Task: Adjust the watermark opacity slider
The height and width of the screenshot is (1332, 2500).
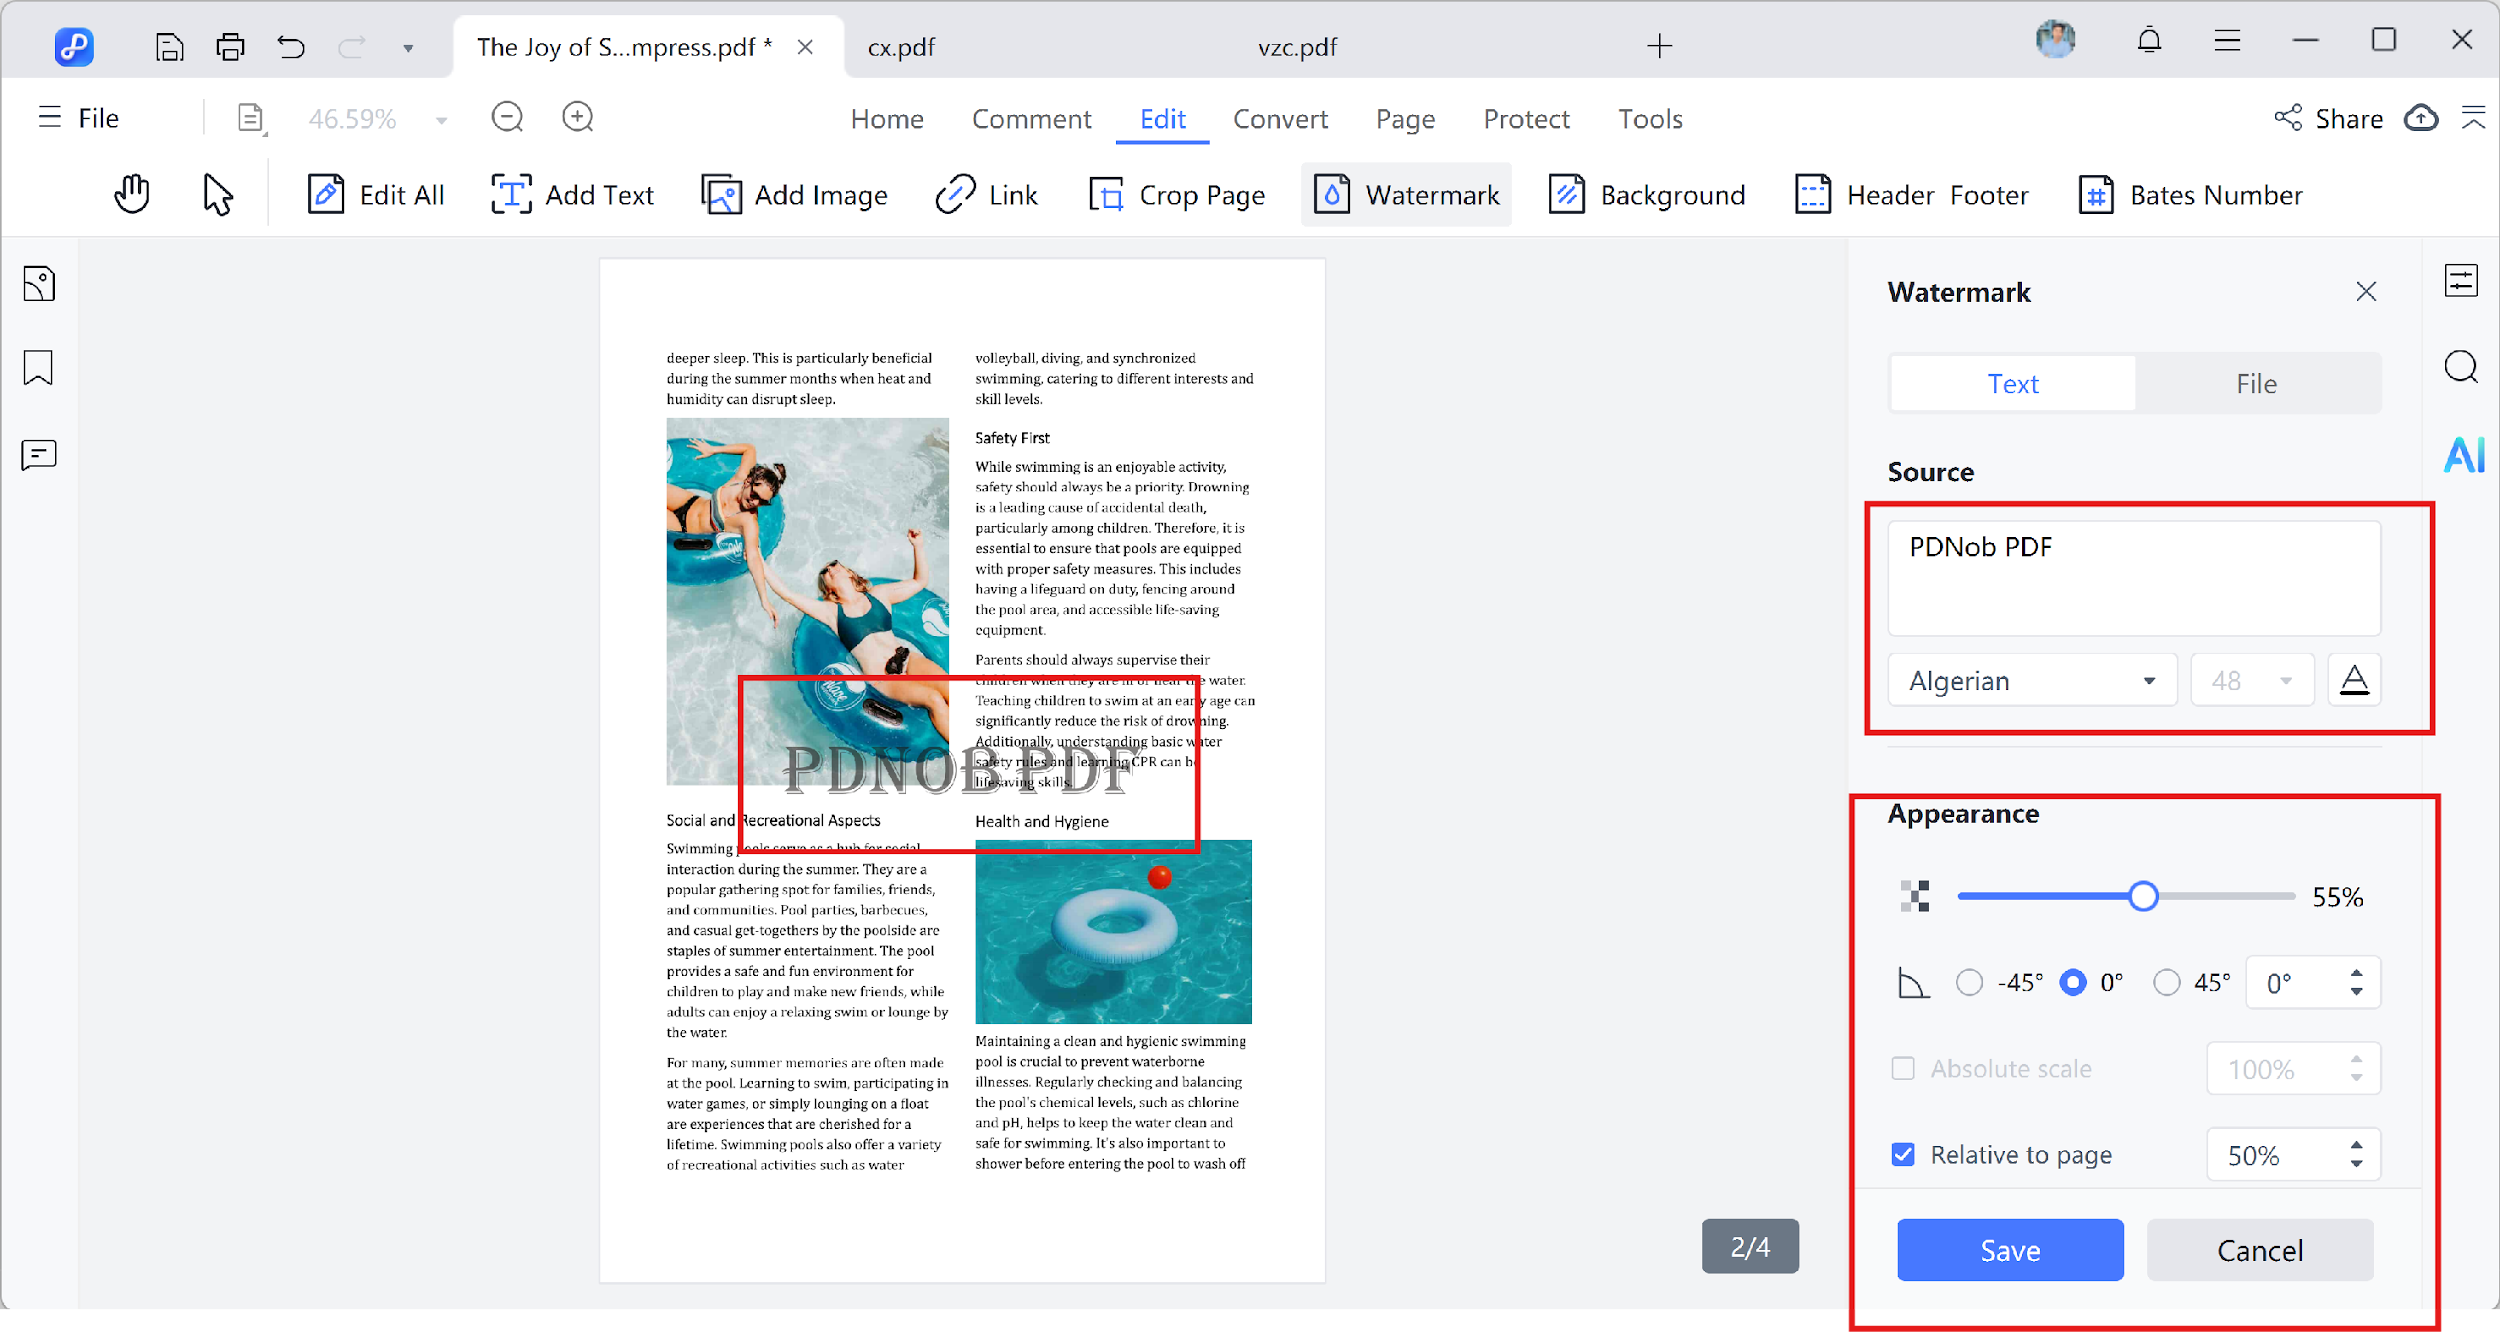Action: [x=2143, y=896]
